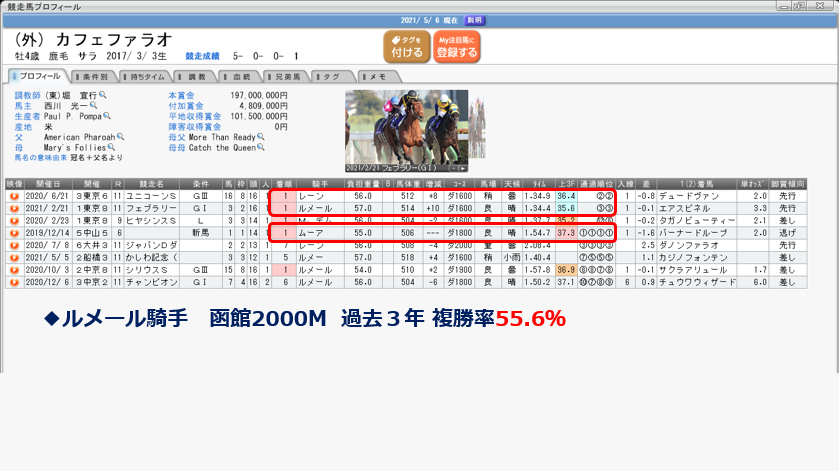Click the 競走成績 link

tap(190, 56)
